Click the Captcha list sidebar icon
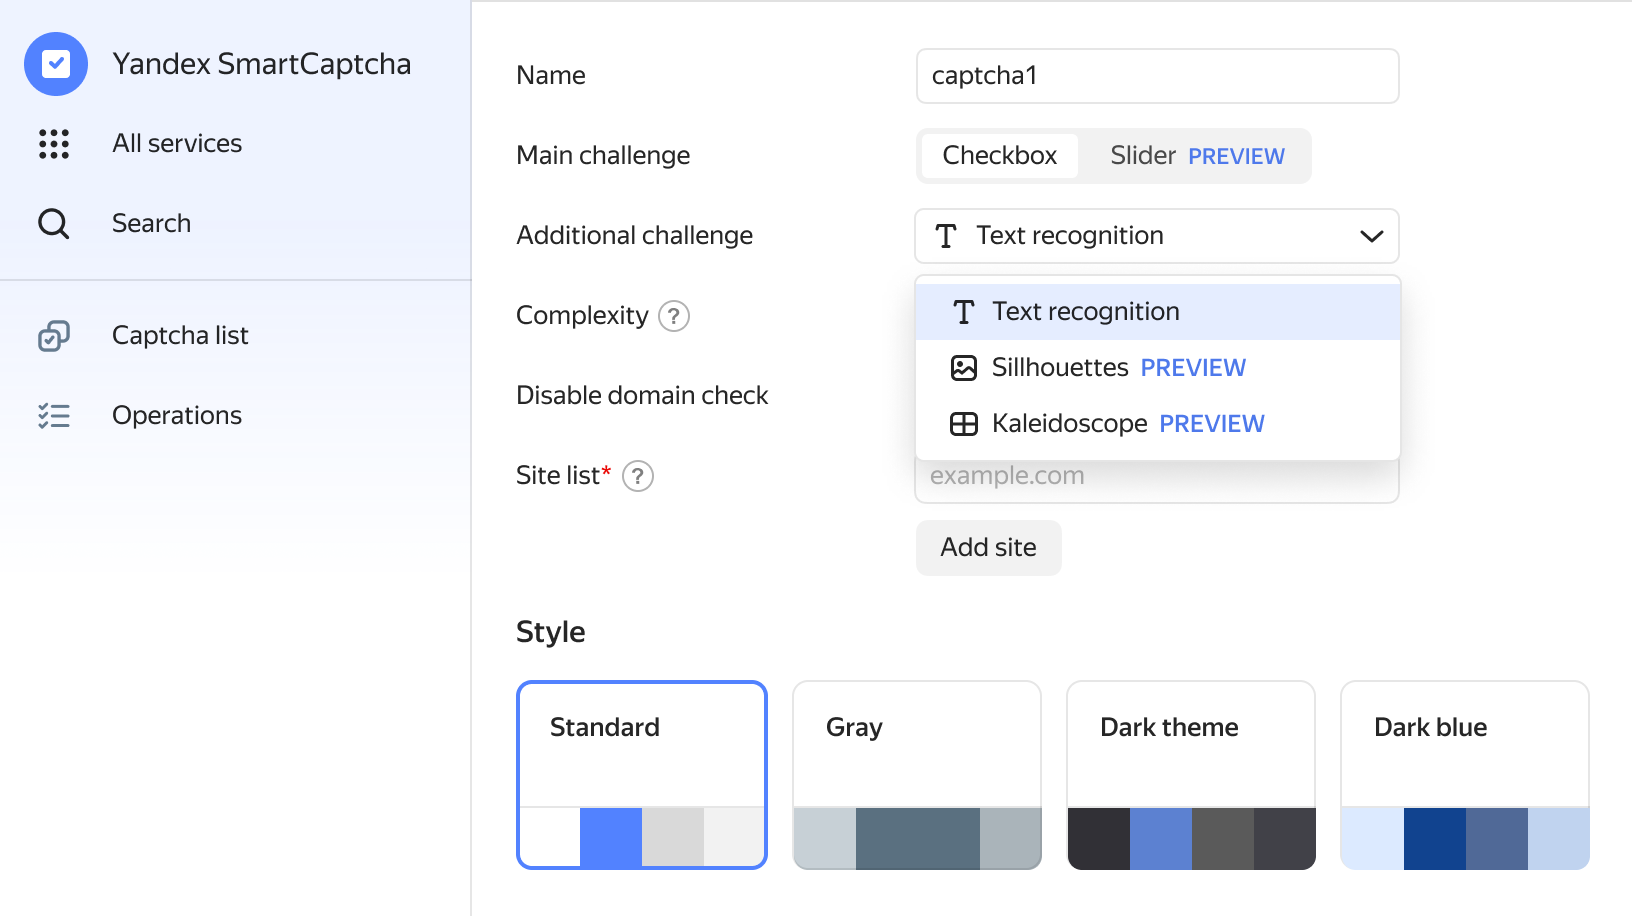Screen dimensions: 1632x916 click(54, 336)
